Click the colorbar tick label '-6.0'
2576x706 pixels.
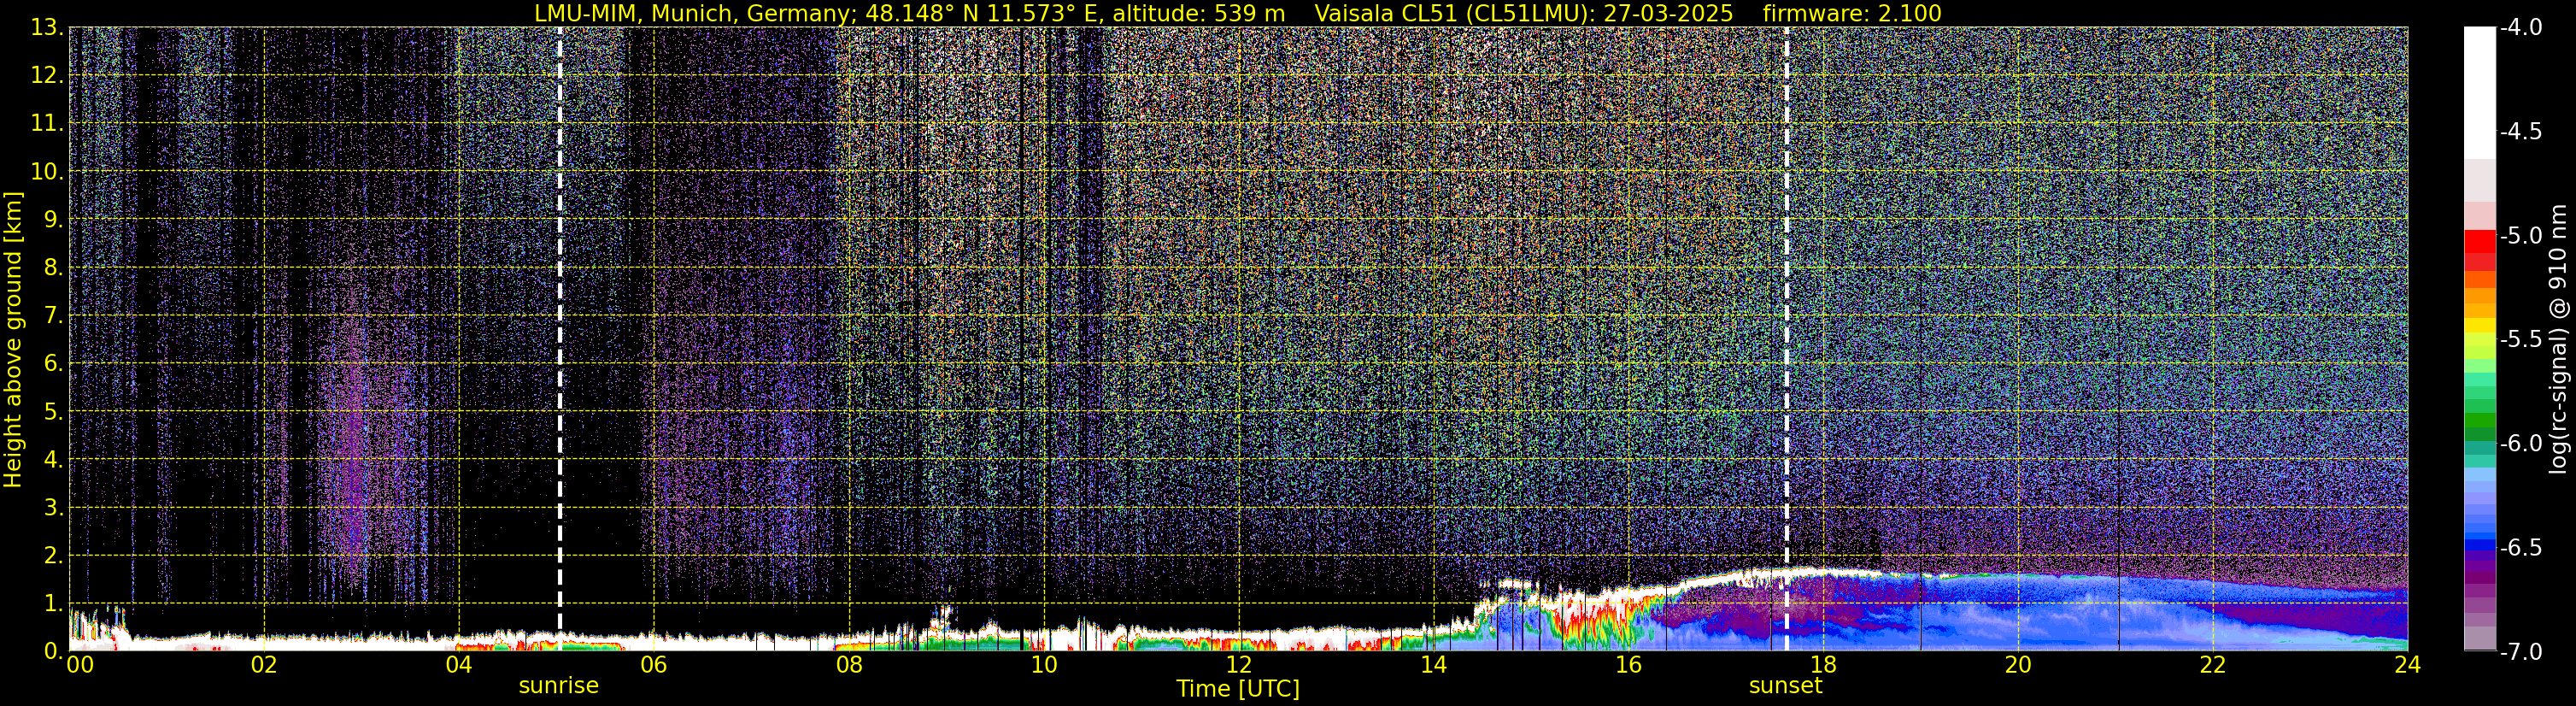point(2521,443)
